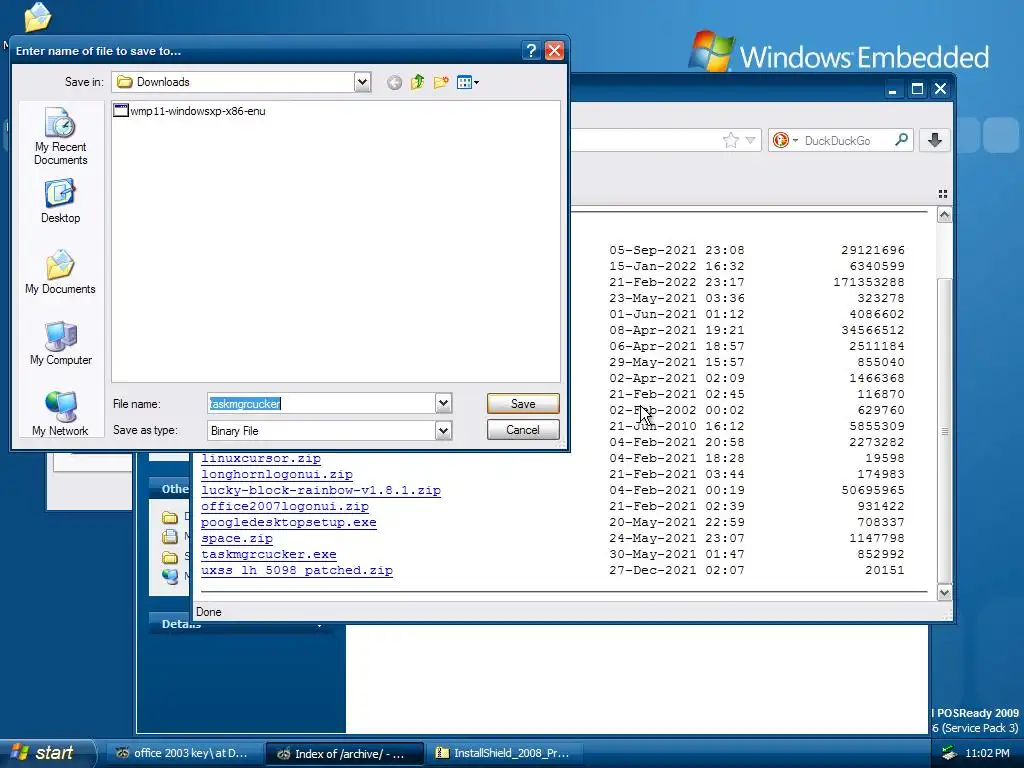Select Desktop shortcut in save dialog sidebar
This screenshot has width=1024, height=768.
pyautogui.click(x=60, y=202)
